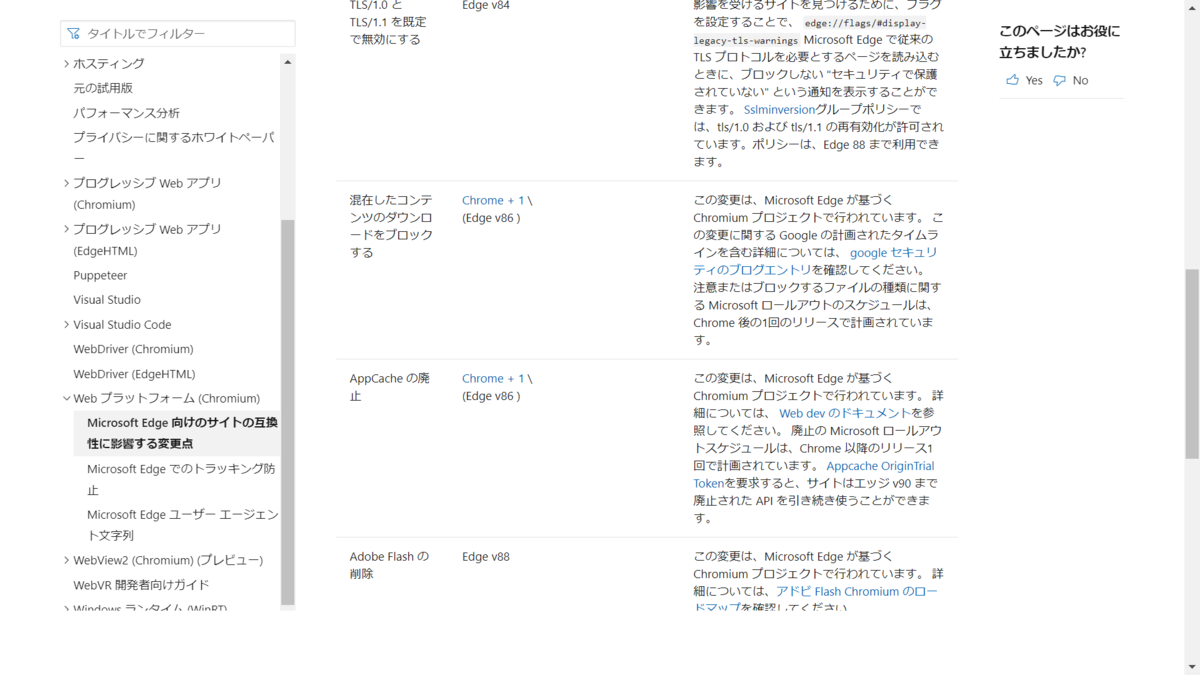This screenshot has height=675, width=1200.
Task: Click the filter funnel icon
Action: [x=73, y=33]
